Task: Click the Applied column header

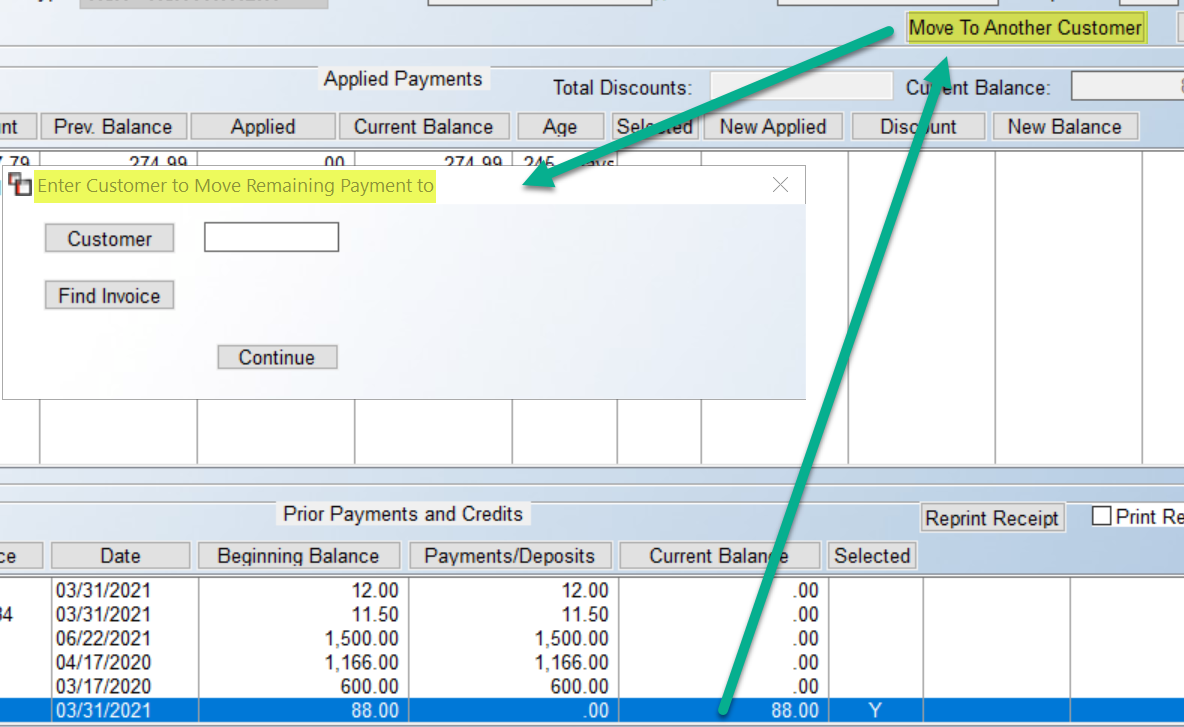Action: coord(262,126)
